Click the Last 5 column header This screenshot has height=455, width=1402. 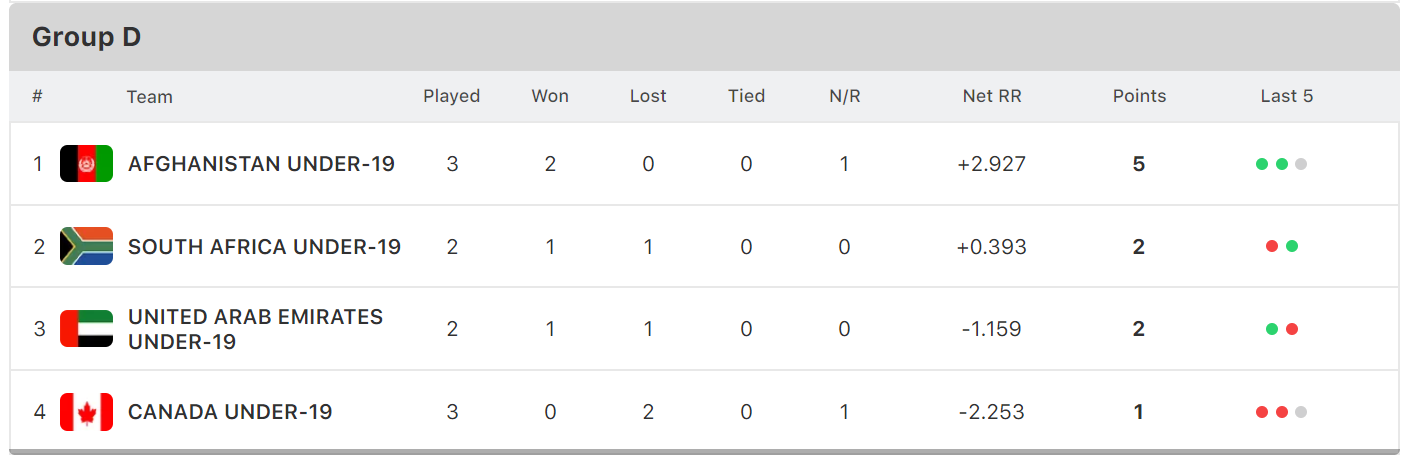click(x=1286, y=96)
